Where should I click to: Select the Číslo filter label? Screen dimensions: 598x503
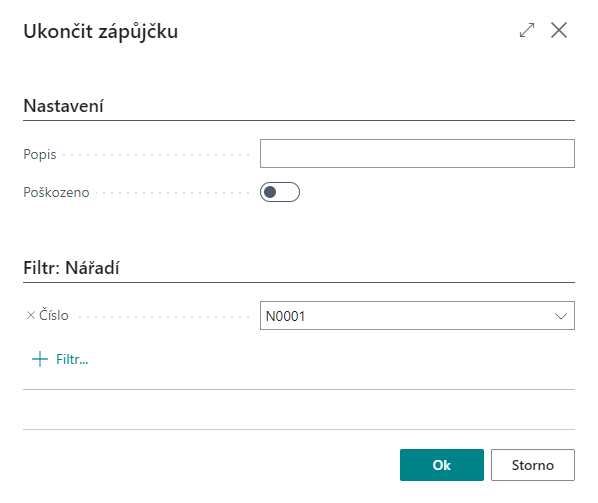point(54,315)
